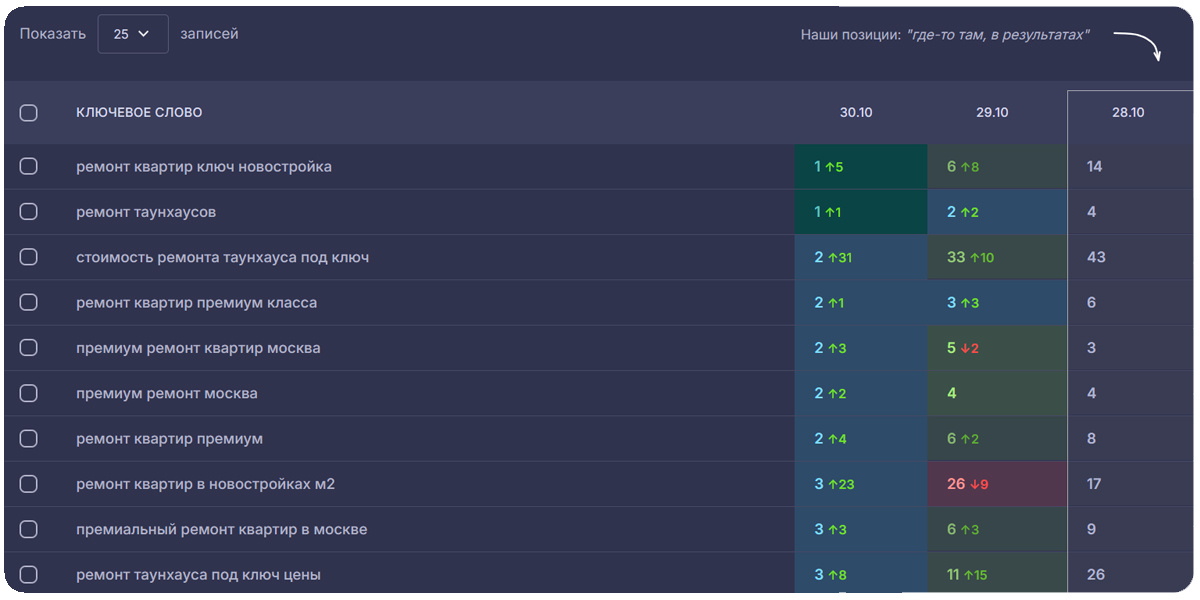Click 29.10 position '5 ↓2' cell
This screenshot has height=600, width=1200.
click(997, 348)
